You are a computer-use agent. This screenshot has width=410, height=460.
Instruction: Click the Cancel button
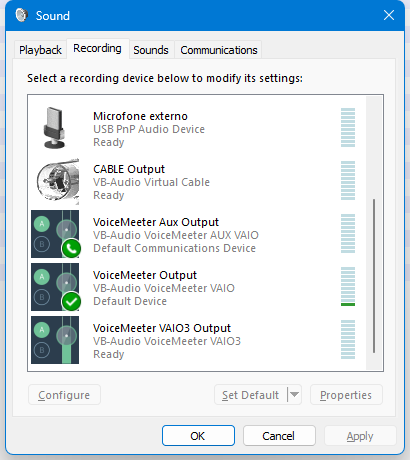tap(279, 436)
